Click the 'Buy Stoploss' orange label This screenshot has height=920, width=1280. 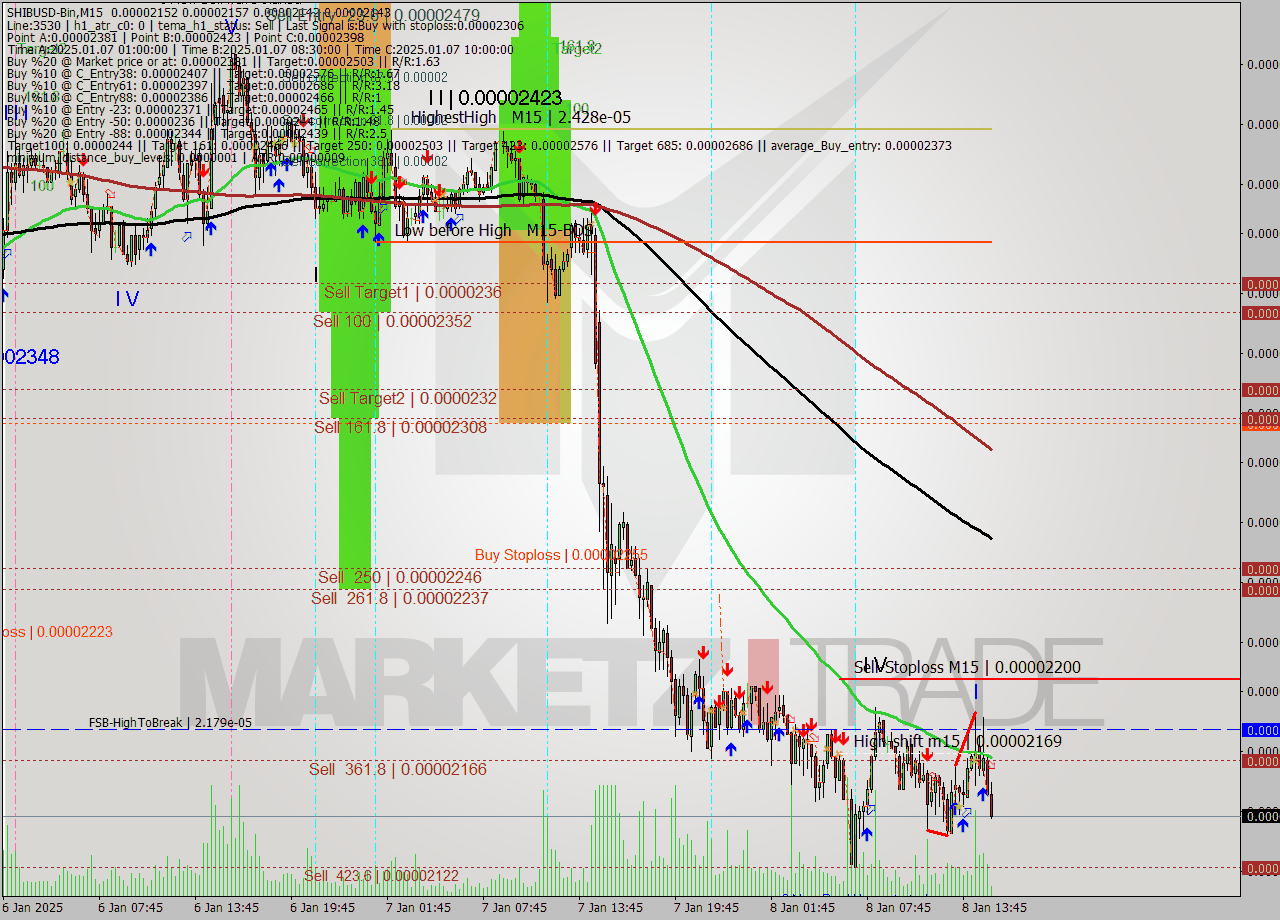point(561,554)
